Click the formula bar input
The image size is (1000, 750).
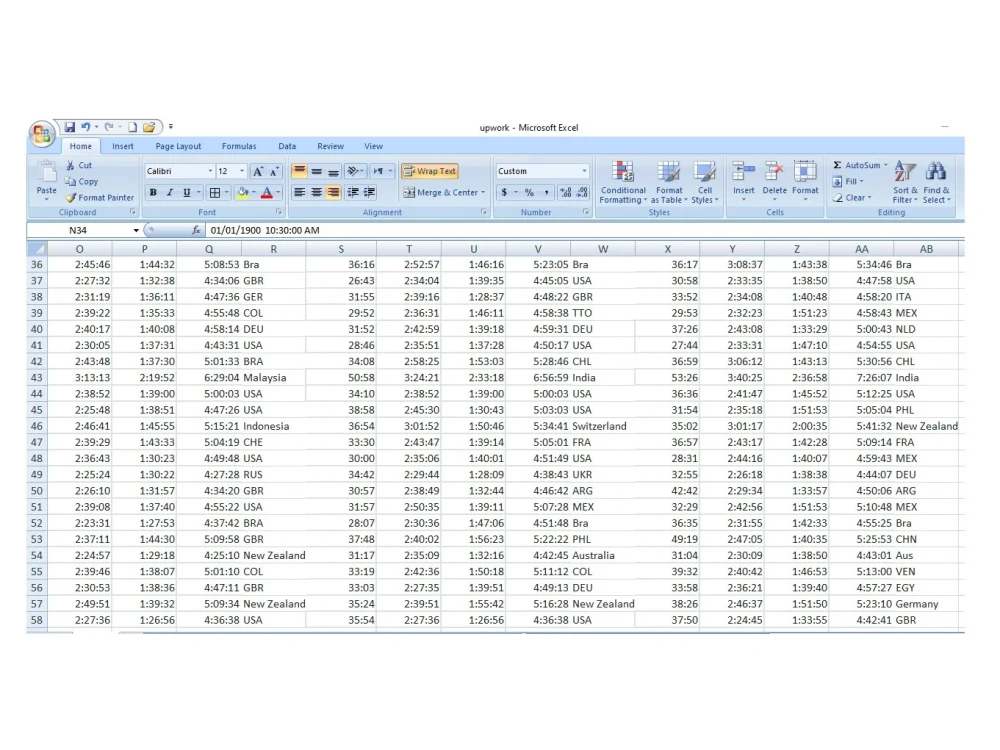[584, 230]
